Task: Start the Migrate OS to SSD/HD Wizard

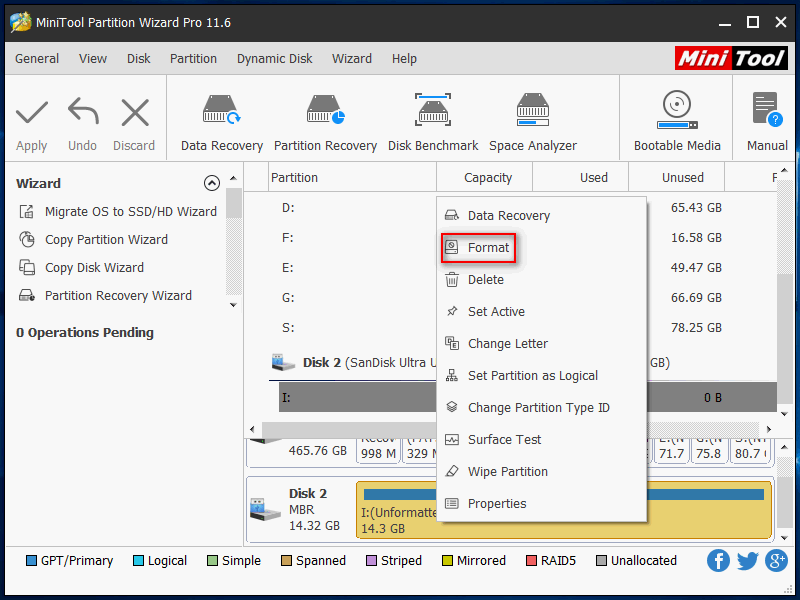Action: coord(130,212)
